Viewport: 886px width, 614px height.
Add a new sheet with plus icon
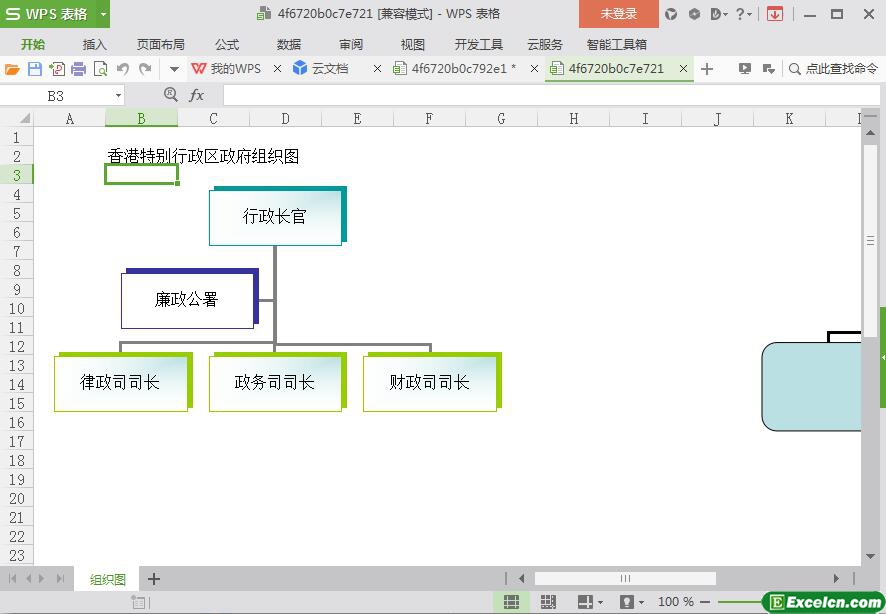click(x=154, y=579)
